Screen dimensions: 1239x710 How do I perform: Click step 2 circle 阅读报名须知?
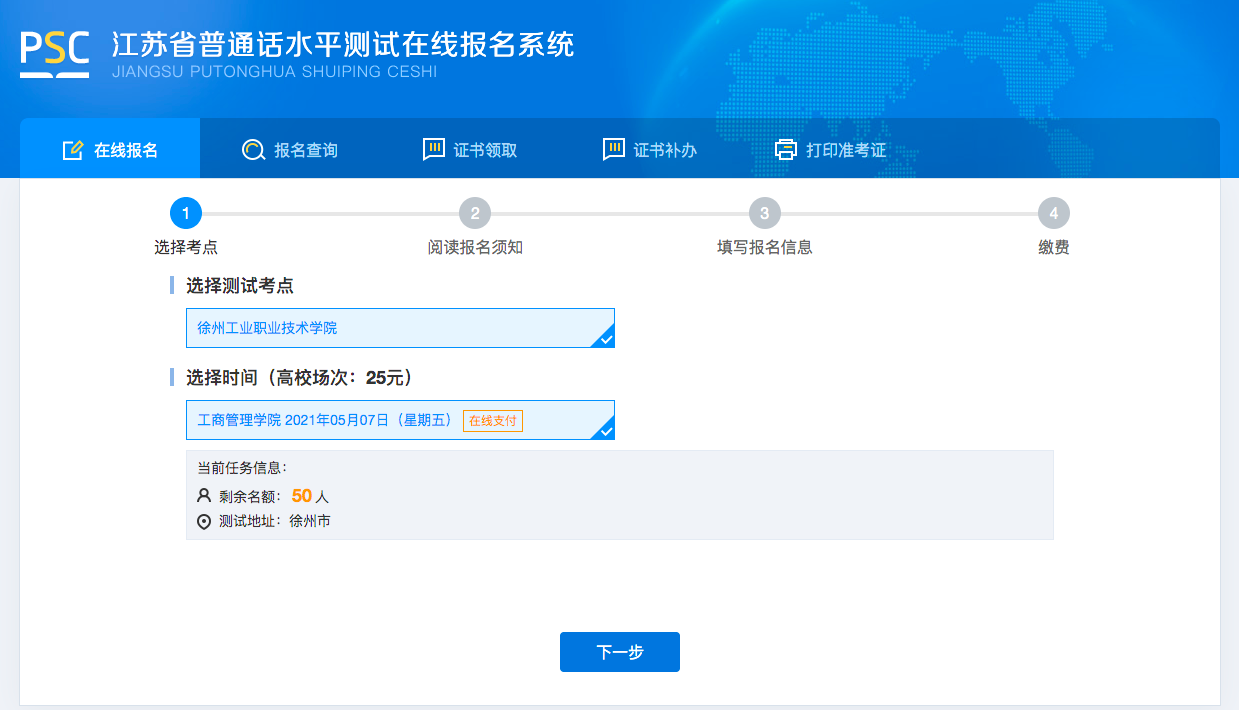pos(475,213)
